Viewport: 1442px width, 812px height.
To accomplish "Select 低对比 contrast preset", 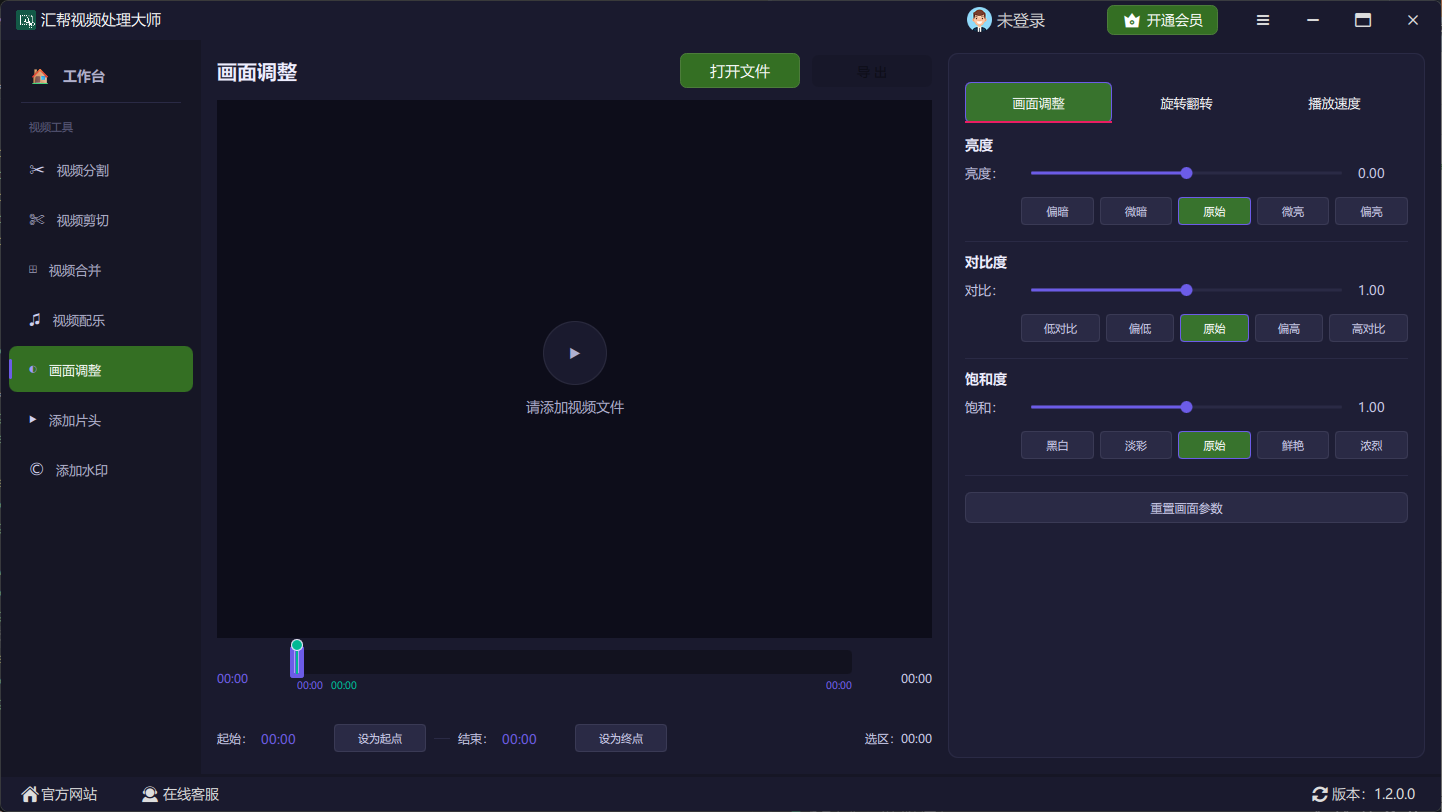I will pyautogui.click(x=1060, y=328).
